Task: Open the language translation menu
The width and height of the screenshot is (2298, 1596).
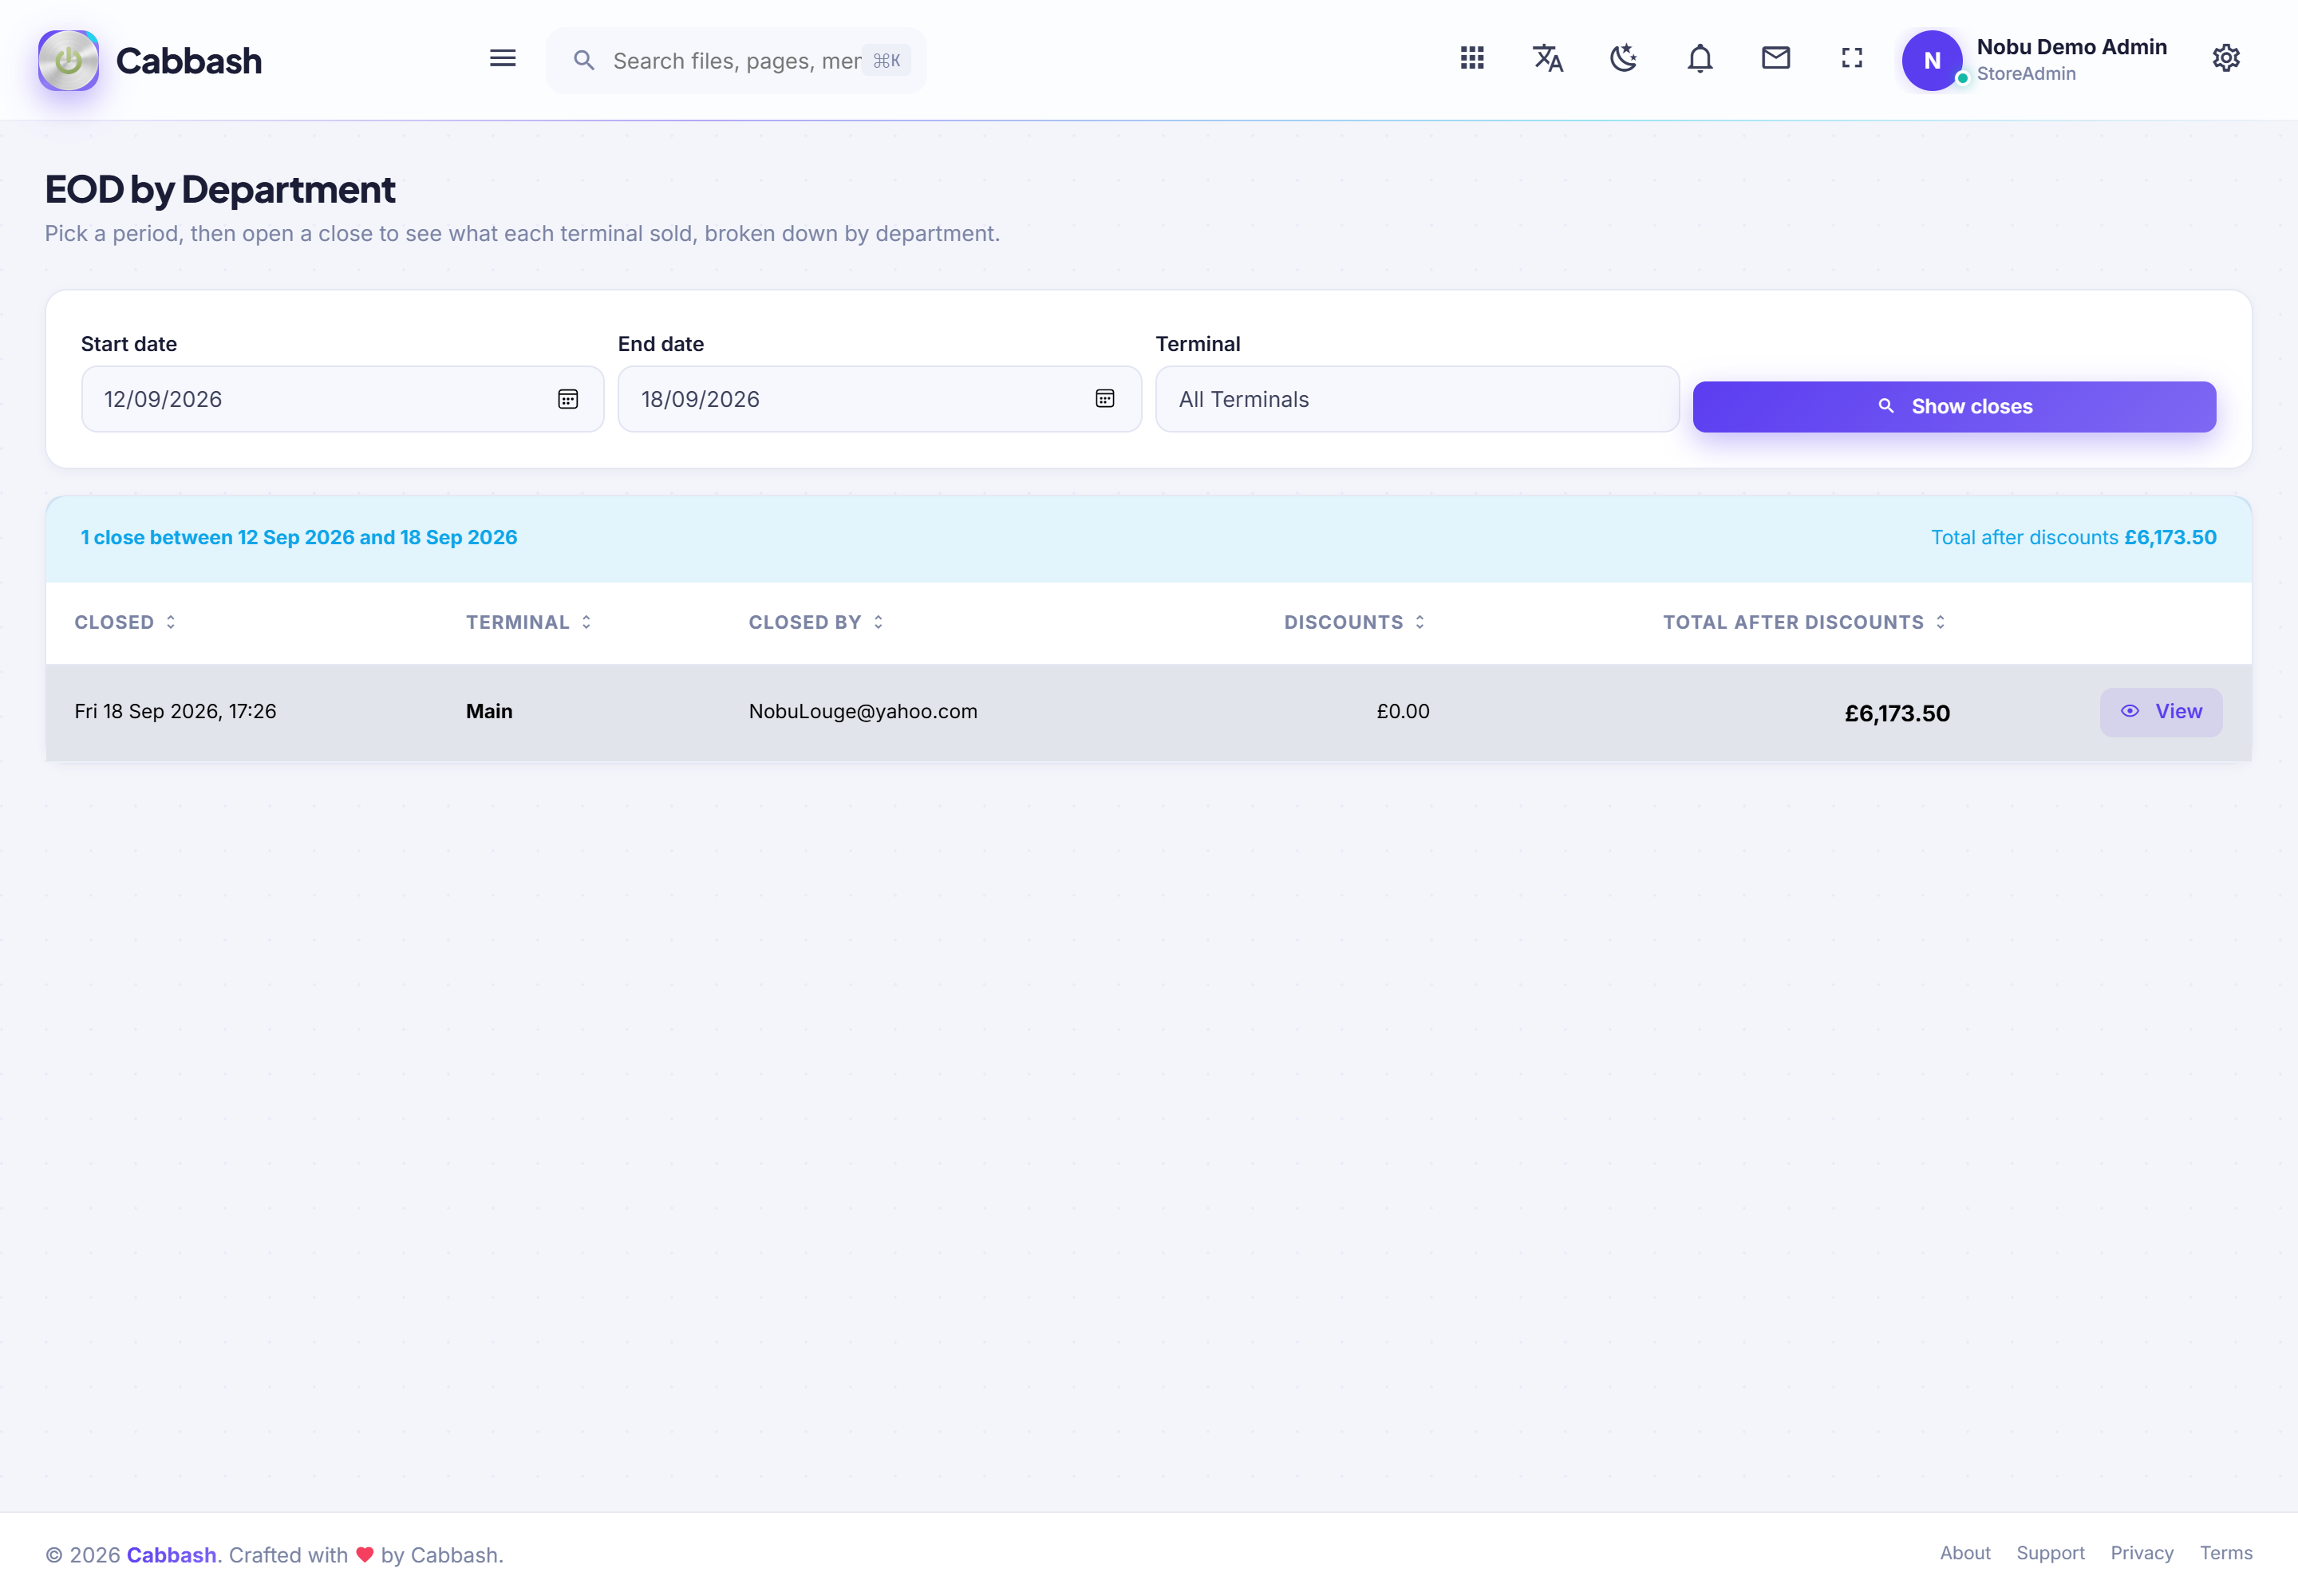Action: (1548, 58)
